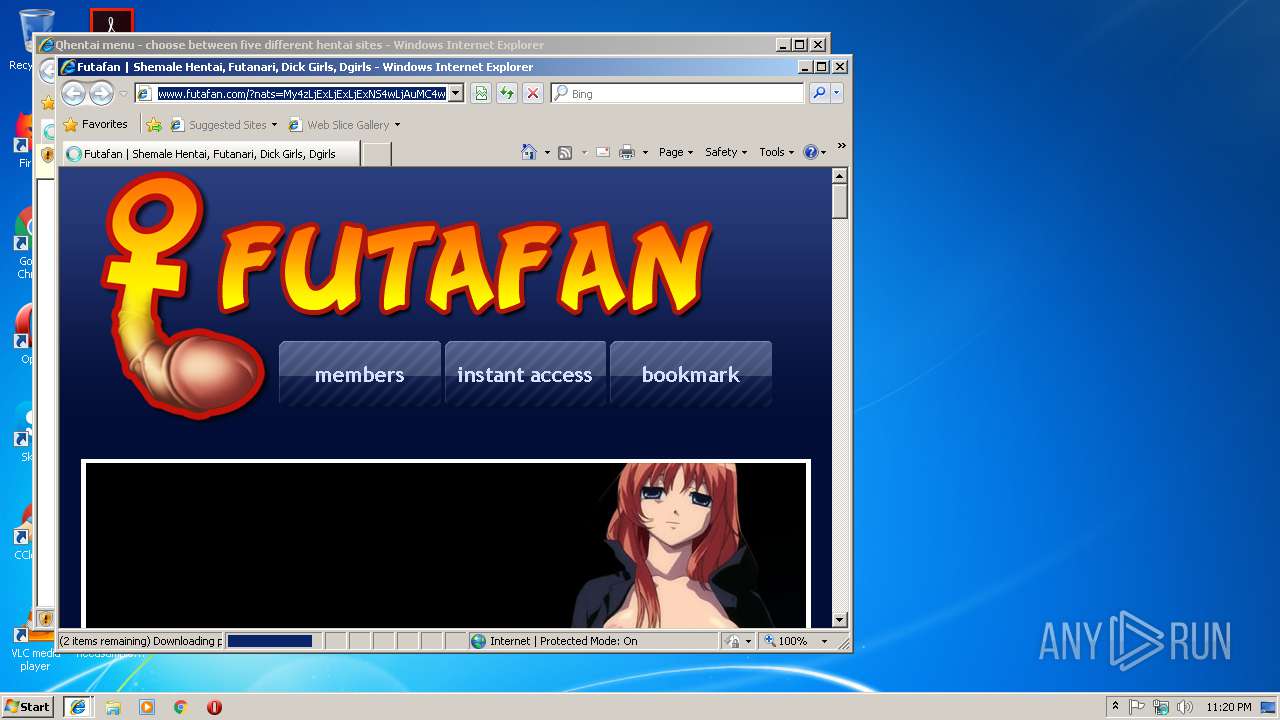Click the volume speaker tray icon

(x=1185, y=707)
